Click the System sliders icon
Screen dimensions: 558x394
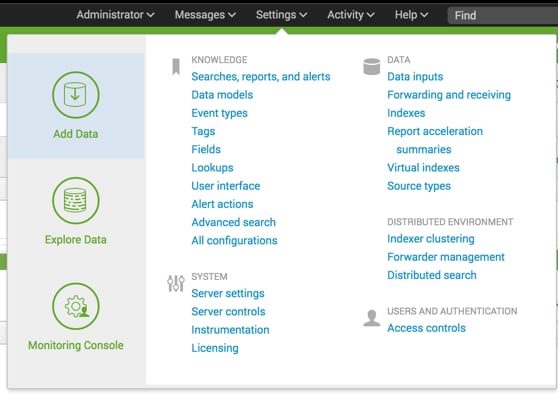tap(176, 284)
